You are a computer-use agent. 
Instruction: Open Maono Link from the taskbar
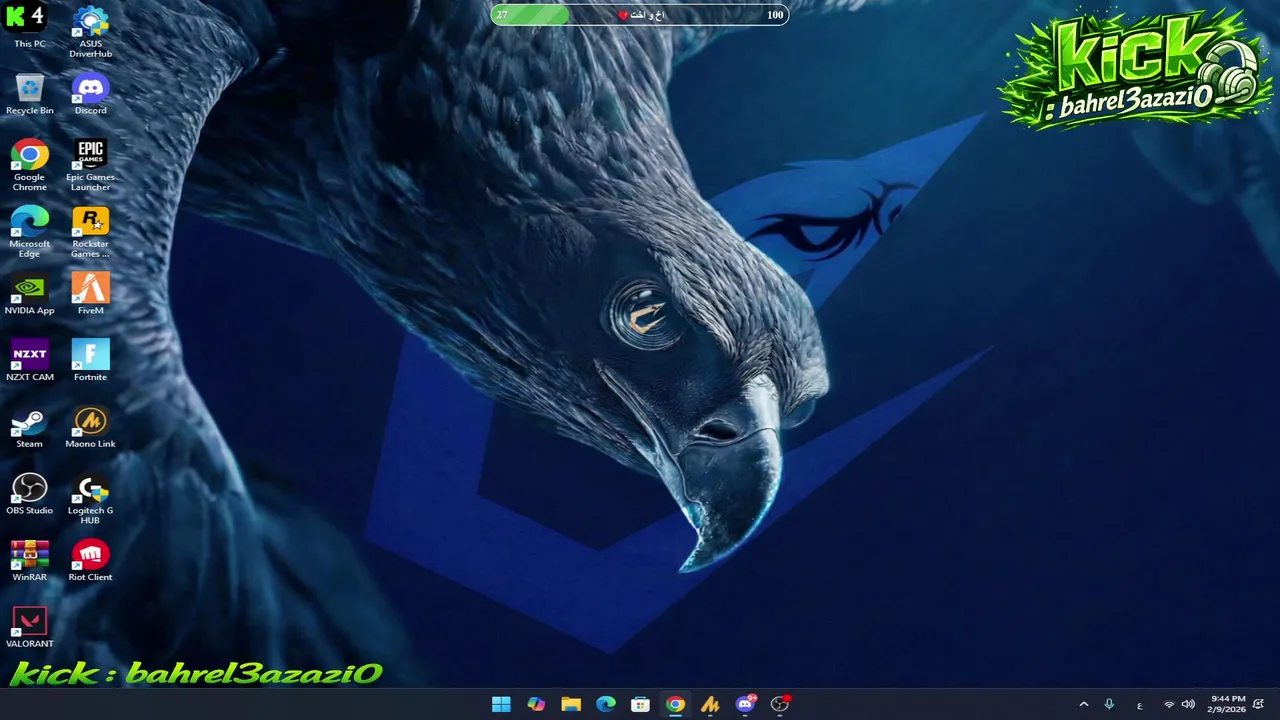tap(710, 704)
